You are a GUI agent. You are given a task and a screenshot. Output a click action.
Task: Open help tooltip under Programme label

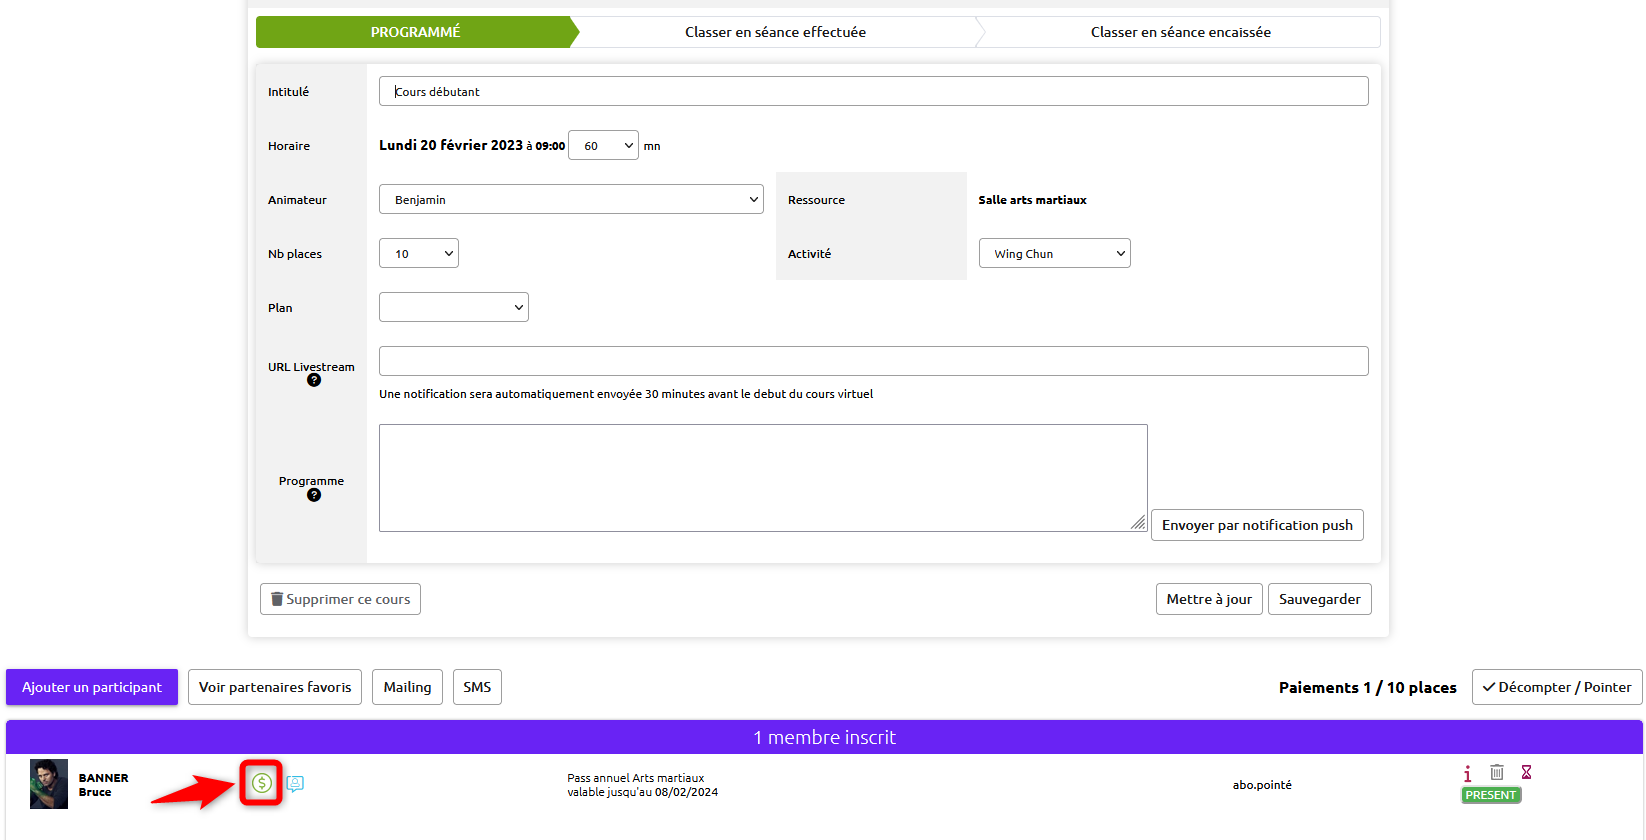click(x=314, y=495)
